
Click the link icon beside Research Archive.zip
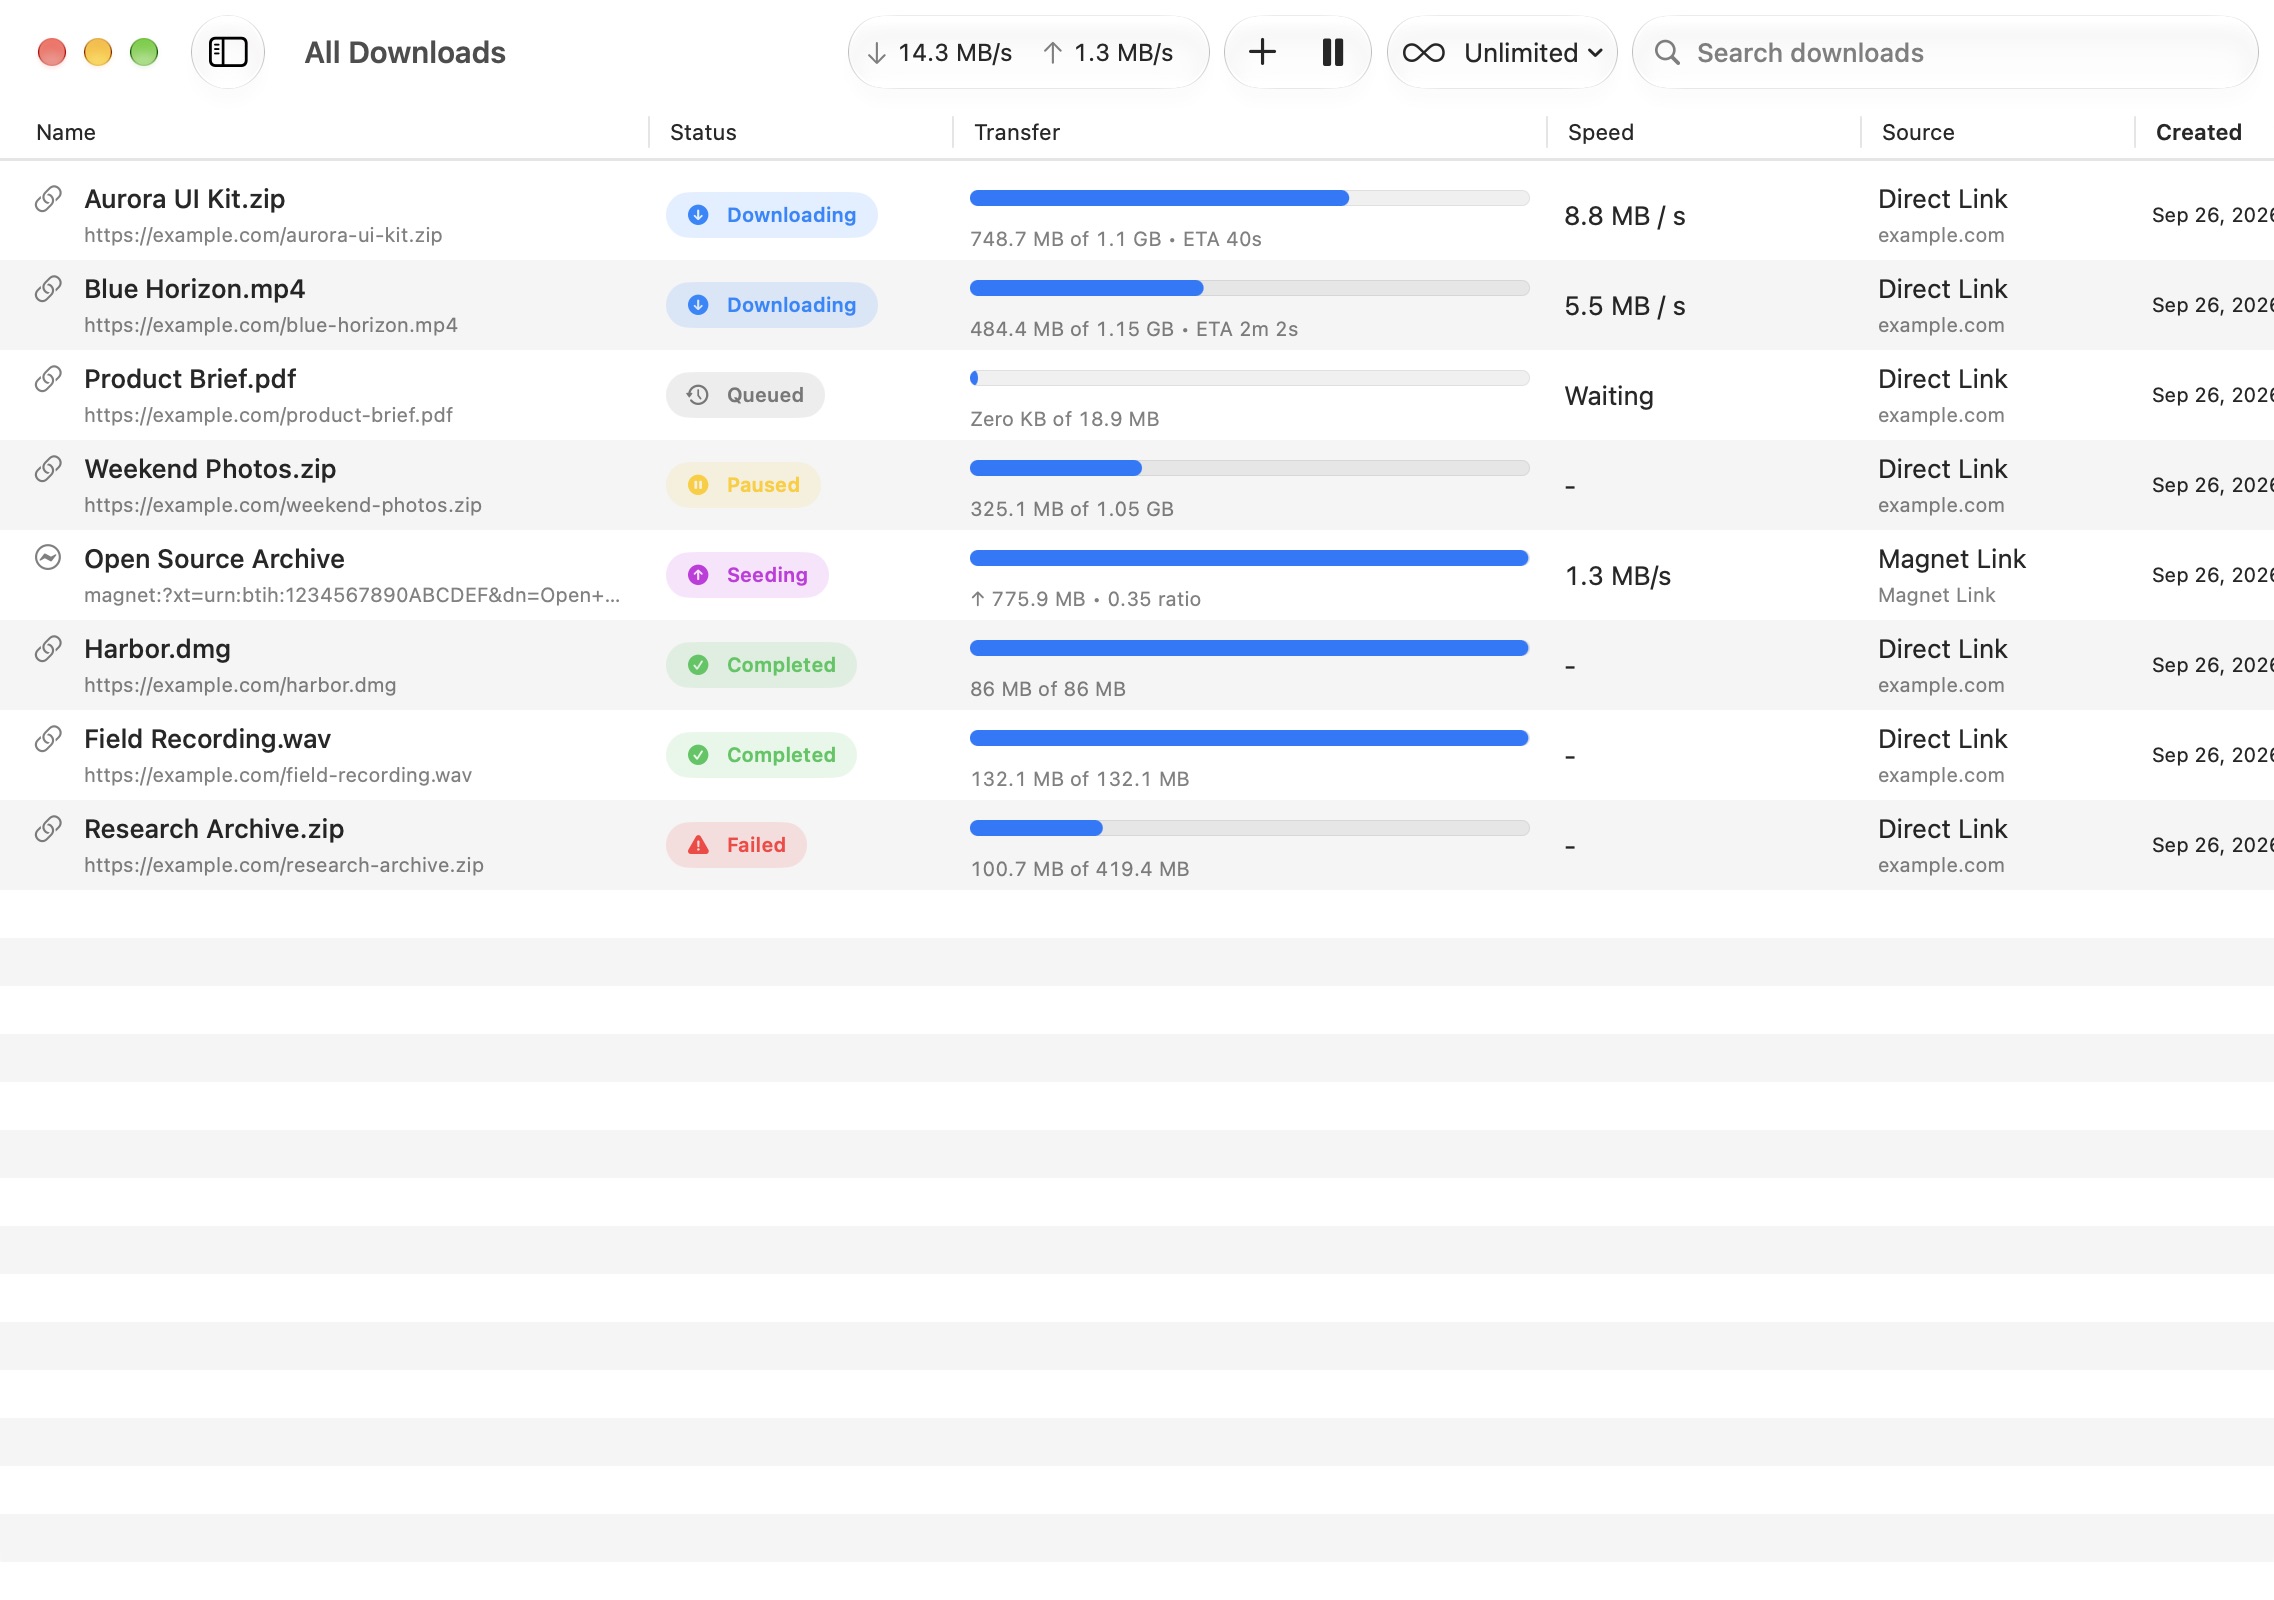pyautogui.click(x=48, y=829)
